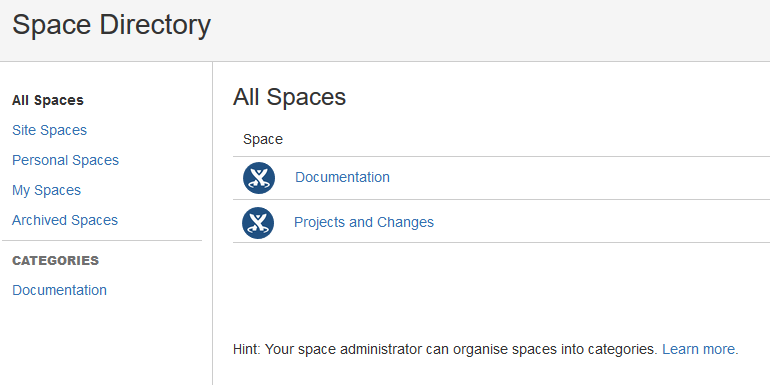Click the Projects and Changes space logo icon
This screenshot has height=385, width=770.
point(258,223)
